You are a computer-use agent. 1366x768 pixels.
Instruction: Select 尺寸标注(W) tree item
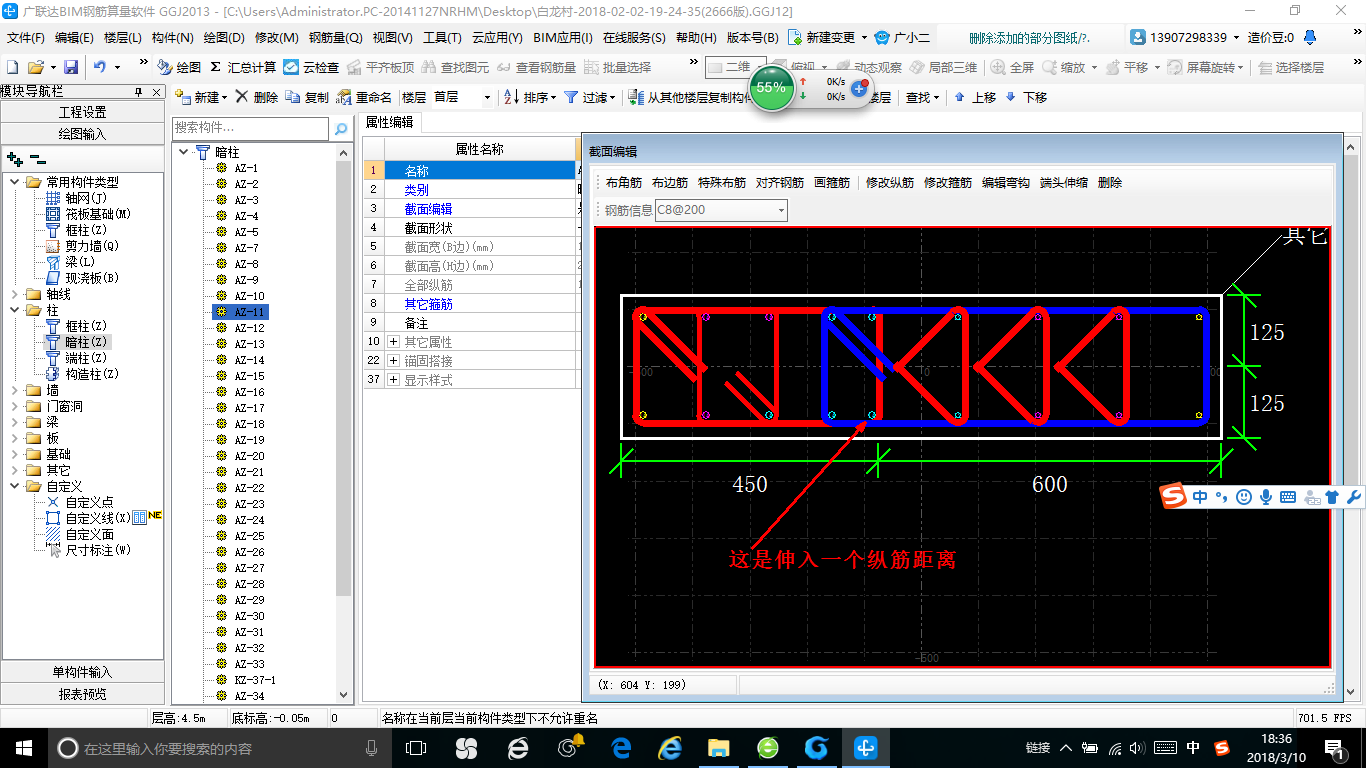[88, 550]
